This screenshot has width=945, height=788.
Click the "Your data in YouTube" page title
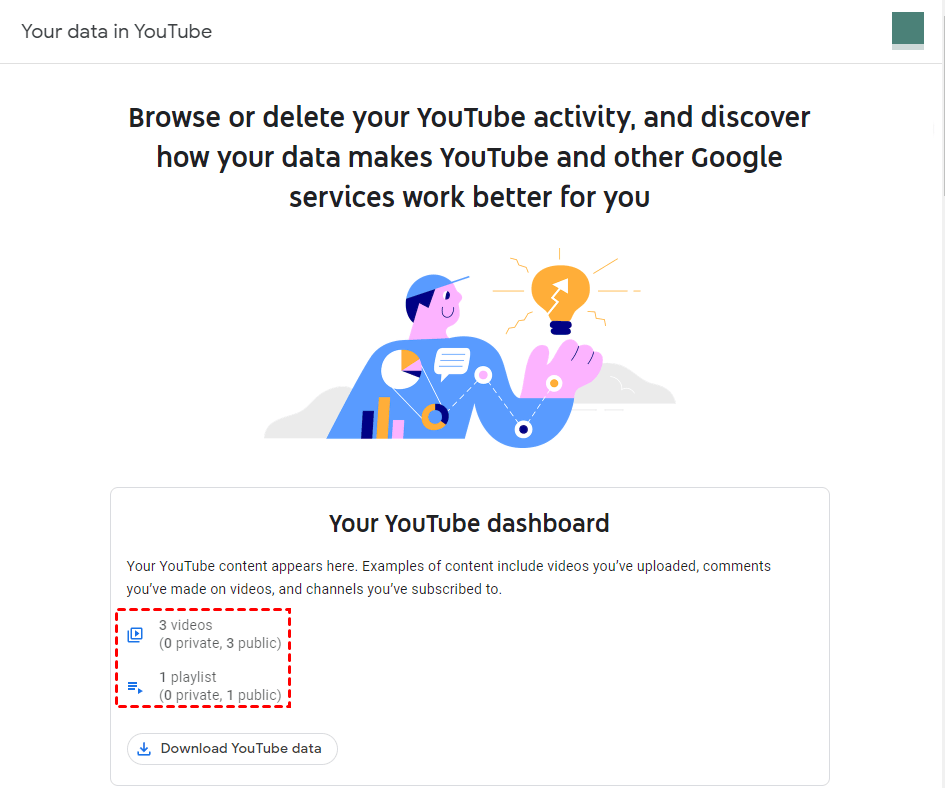coord(117,31)
